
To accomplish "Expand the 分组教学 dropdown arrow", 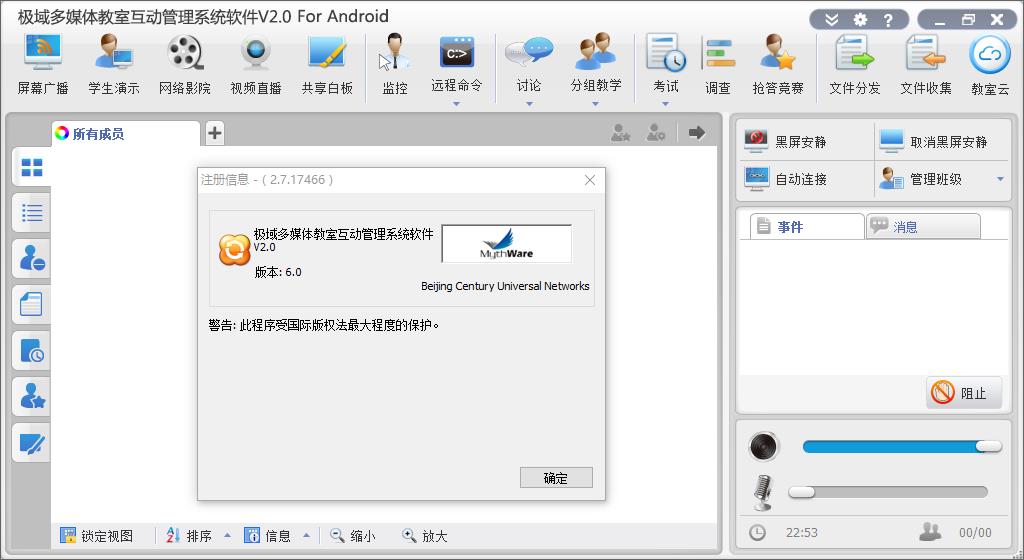I will (596, 104).
